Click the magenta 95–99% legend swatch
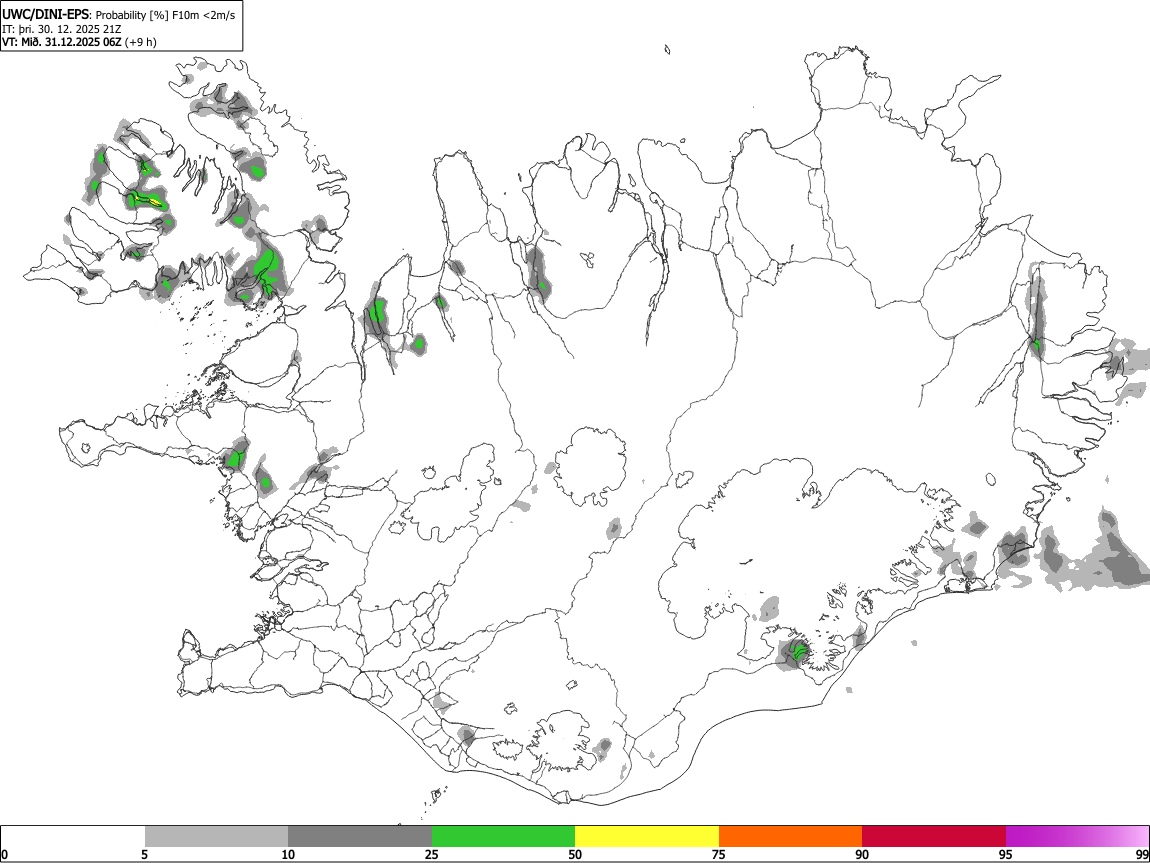This screenshot has height=863, width=1150. (1077, 837)
